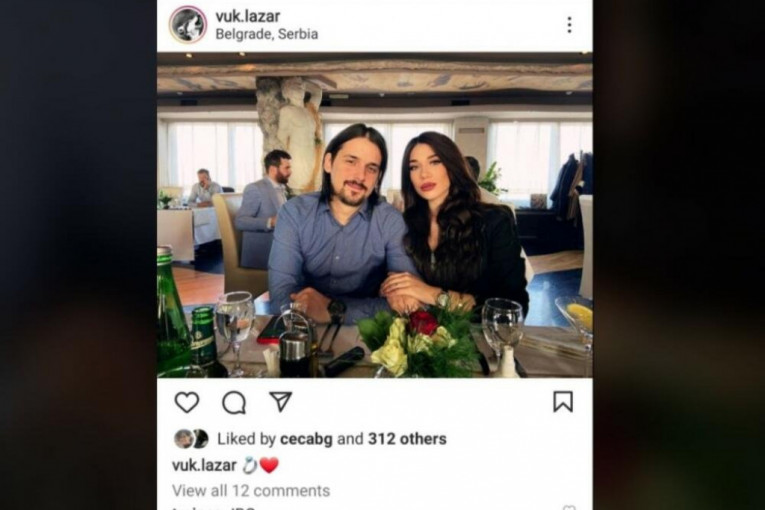Expand View all 12 comments
Screen dimensions: 765x510
(x=251, y=490)
